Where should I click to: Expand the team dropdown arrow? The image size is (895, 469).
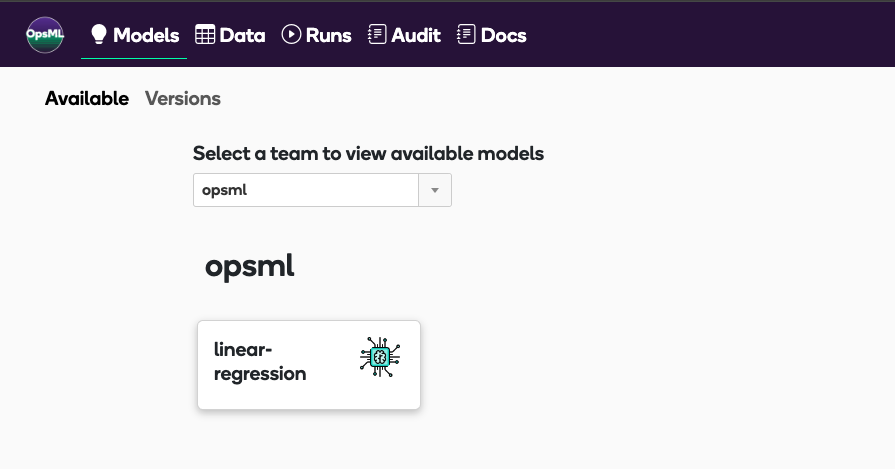pos(435,190)
